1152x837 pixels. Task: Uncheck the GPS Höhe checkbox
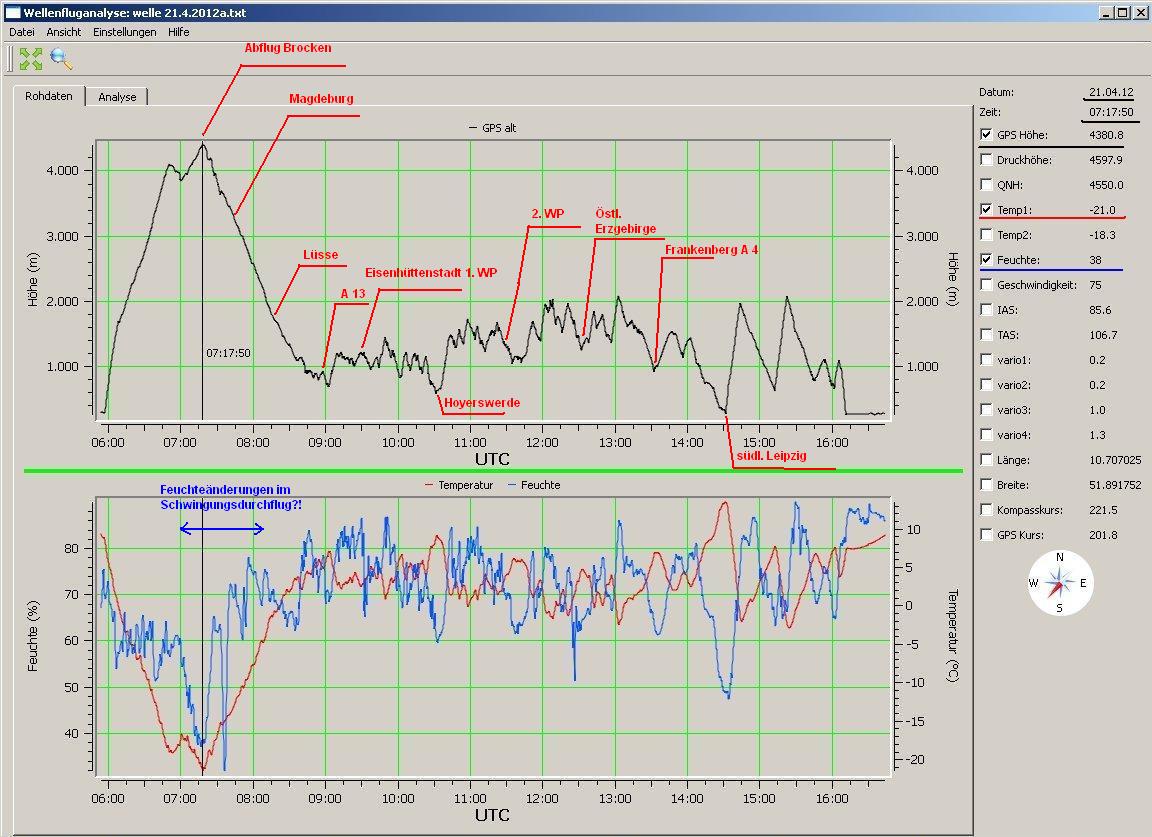click(987, 135)
